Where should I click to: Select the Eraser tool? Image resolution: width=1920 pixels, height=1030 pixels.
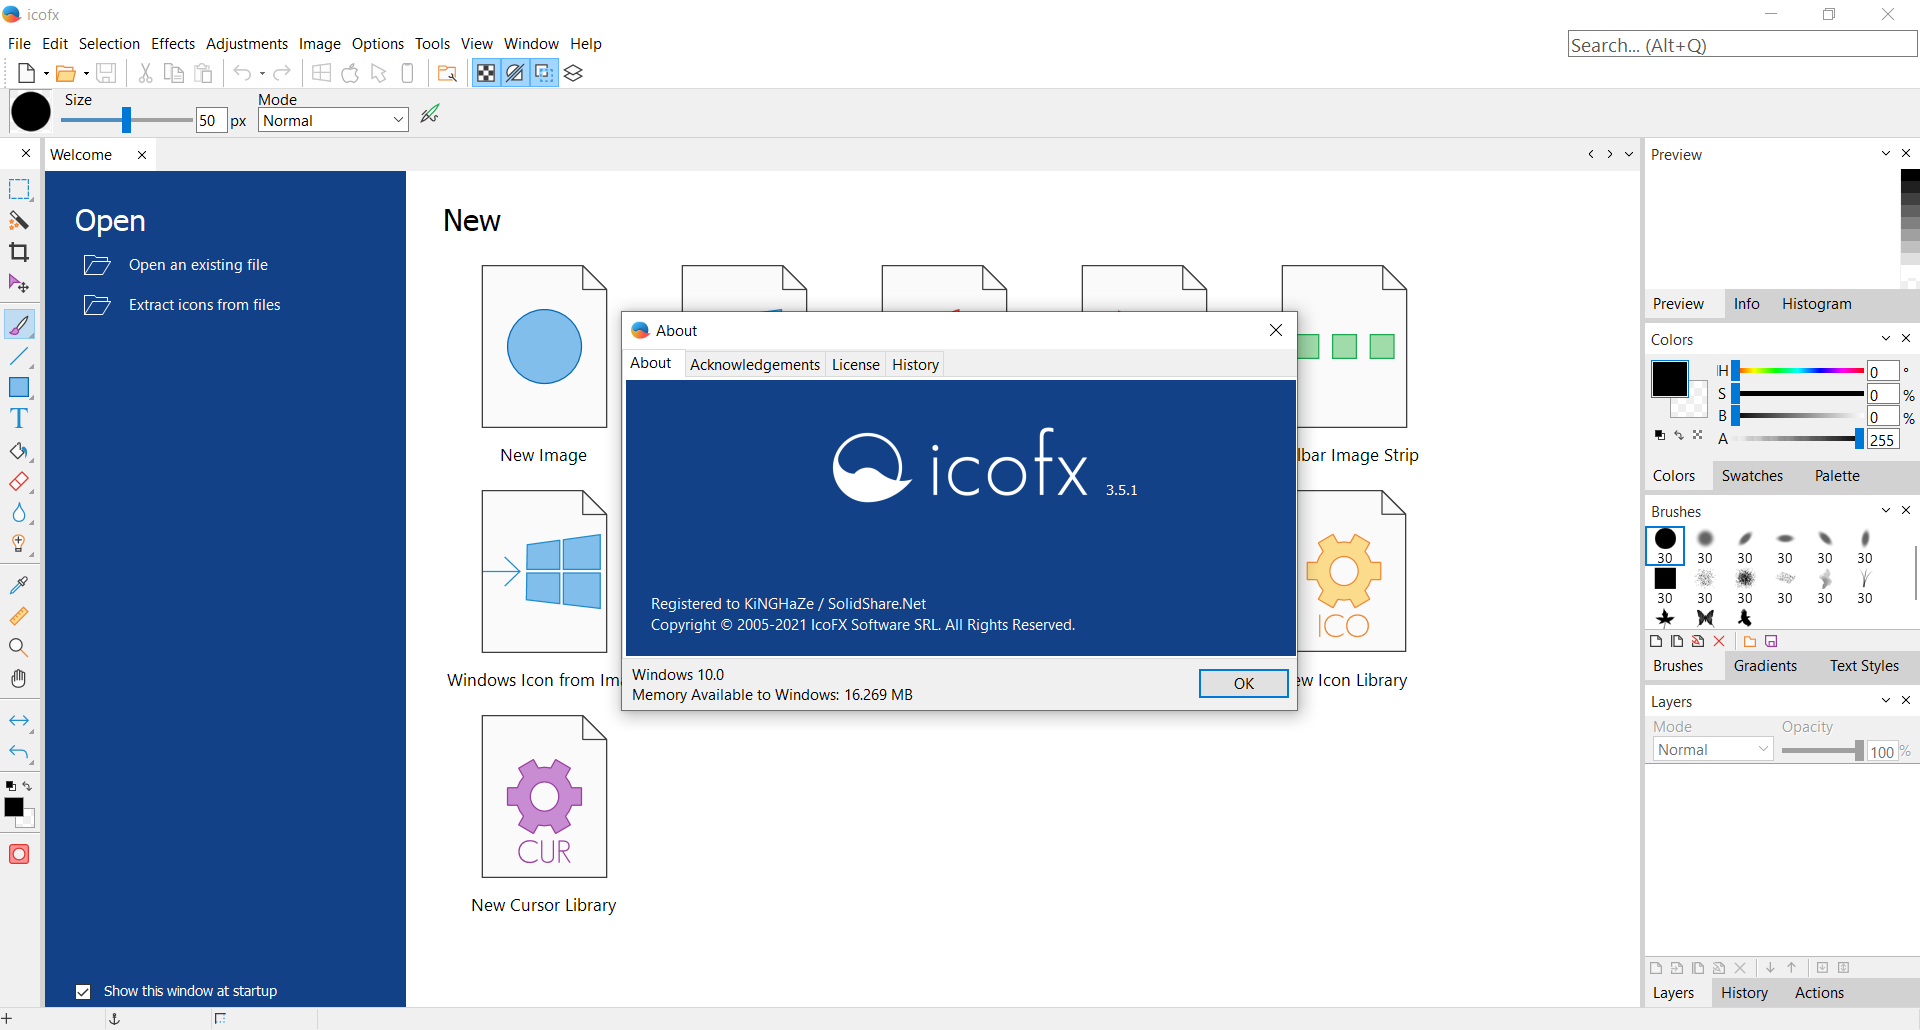click(x=19, y=481)
